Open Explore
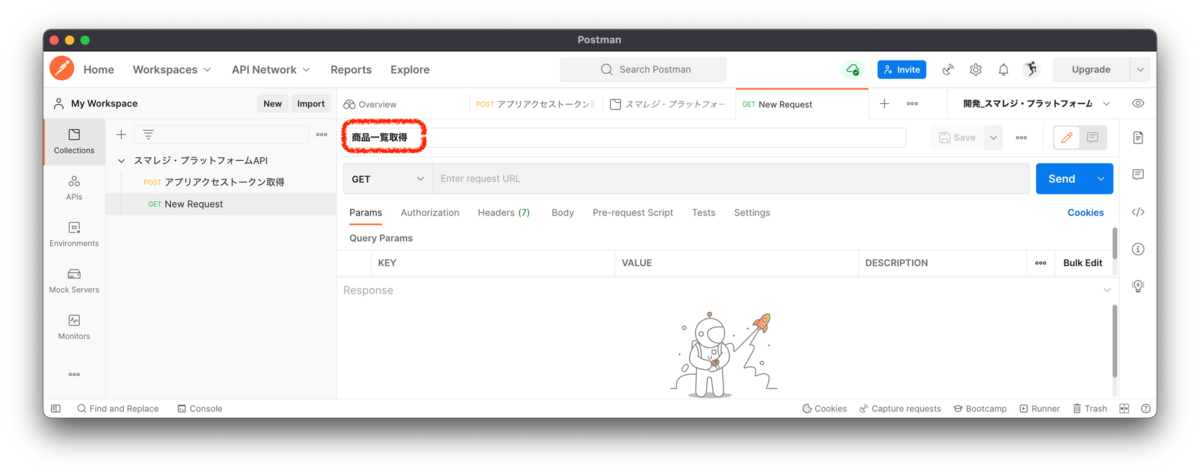 click(410, 69)
